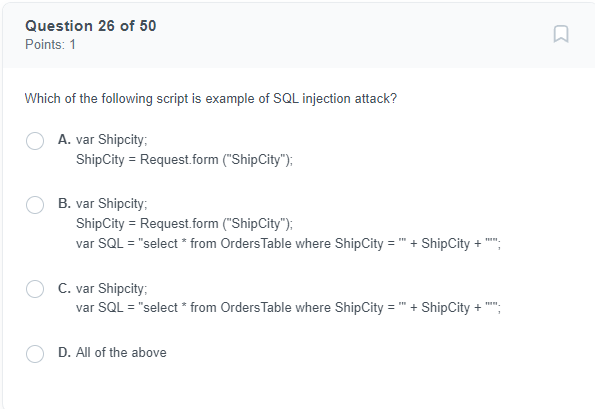Click the Points: 1 text

click(x=50, y=45)
